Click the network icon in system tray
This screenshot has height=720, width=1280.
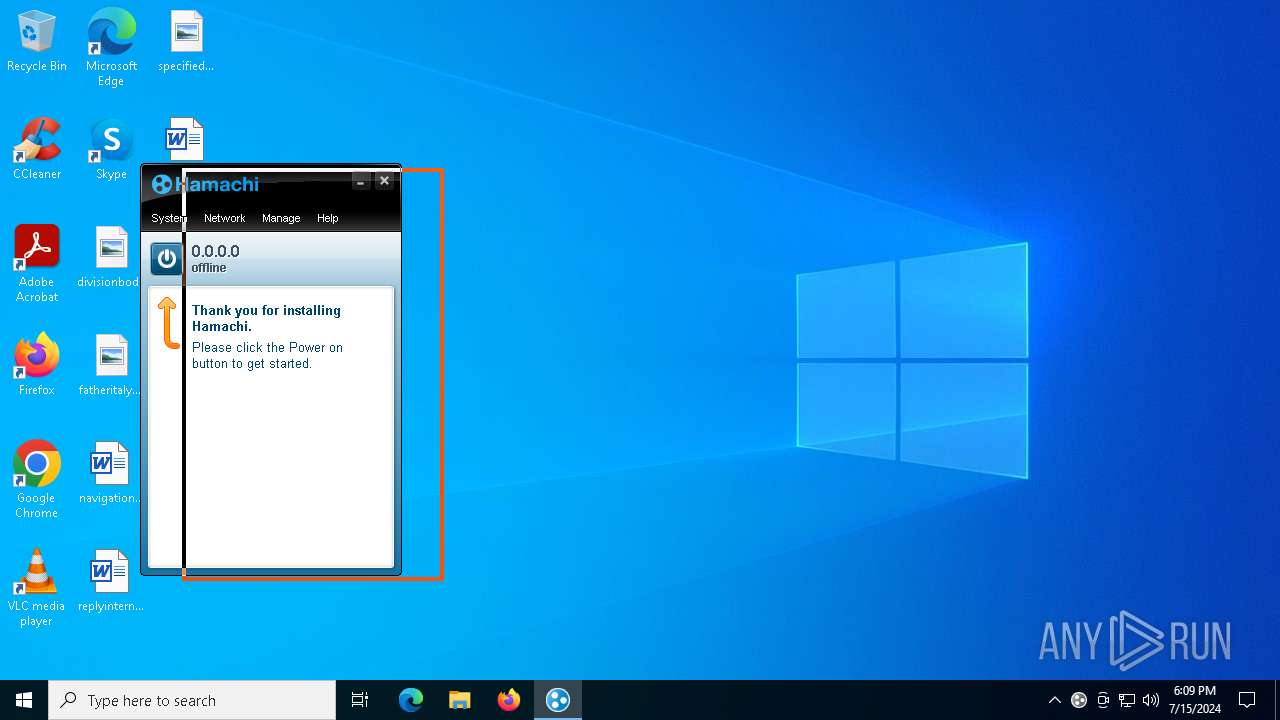coord(1127,700)
